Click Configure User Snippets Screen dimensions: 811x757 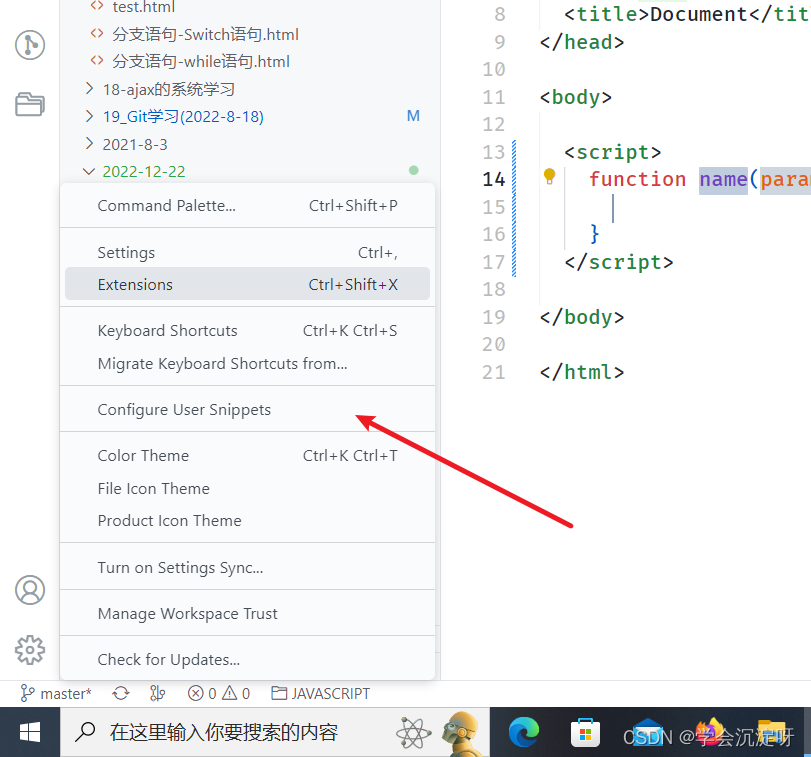pos(247,410)
